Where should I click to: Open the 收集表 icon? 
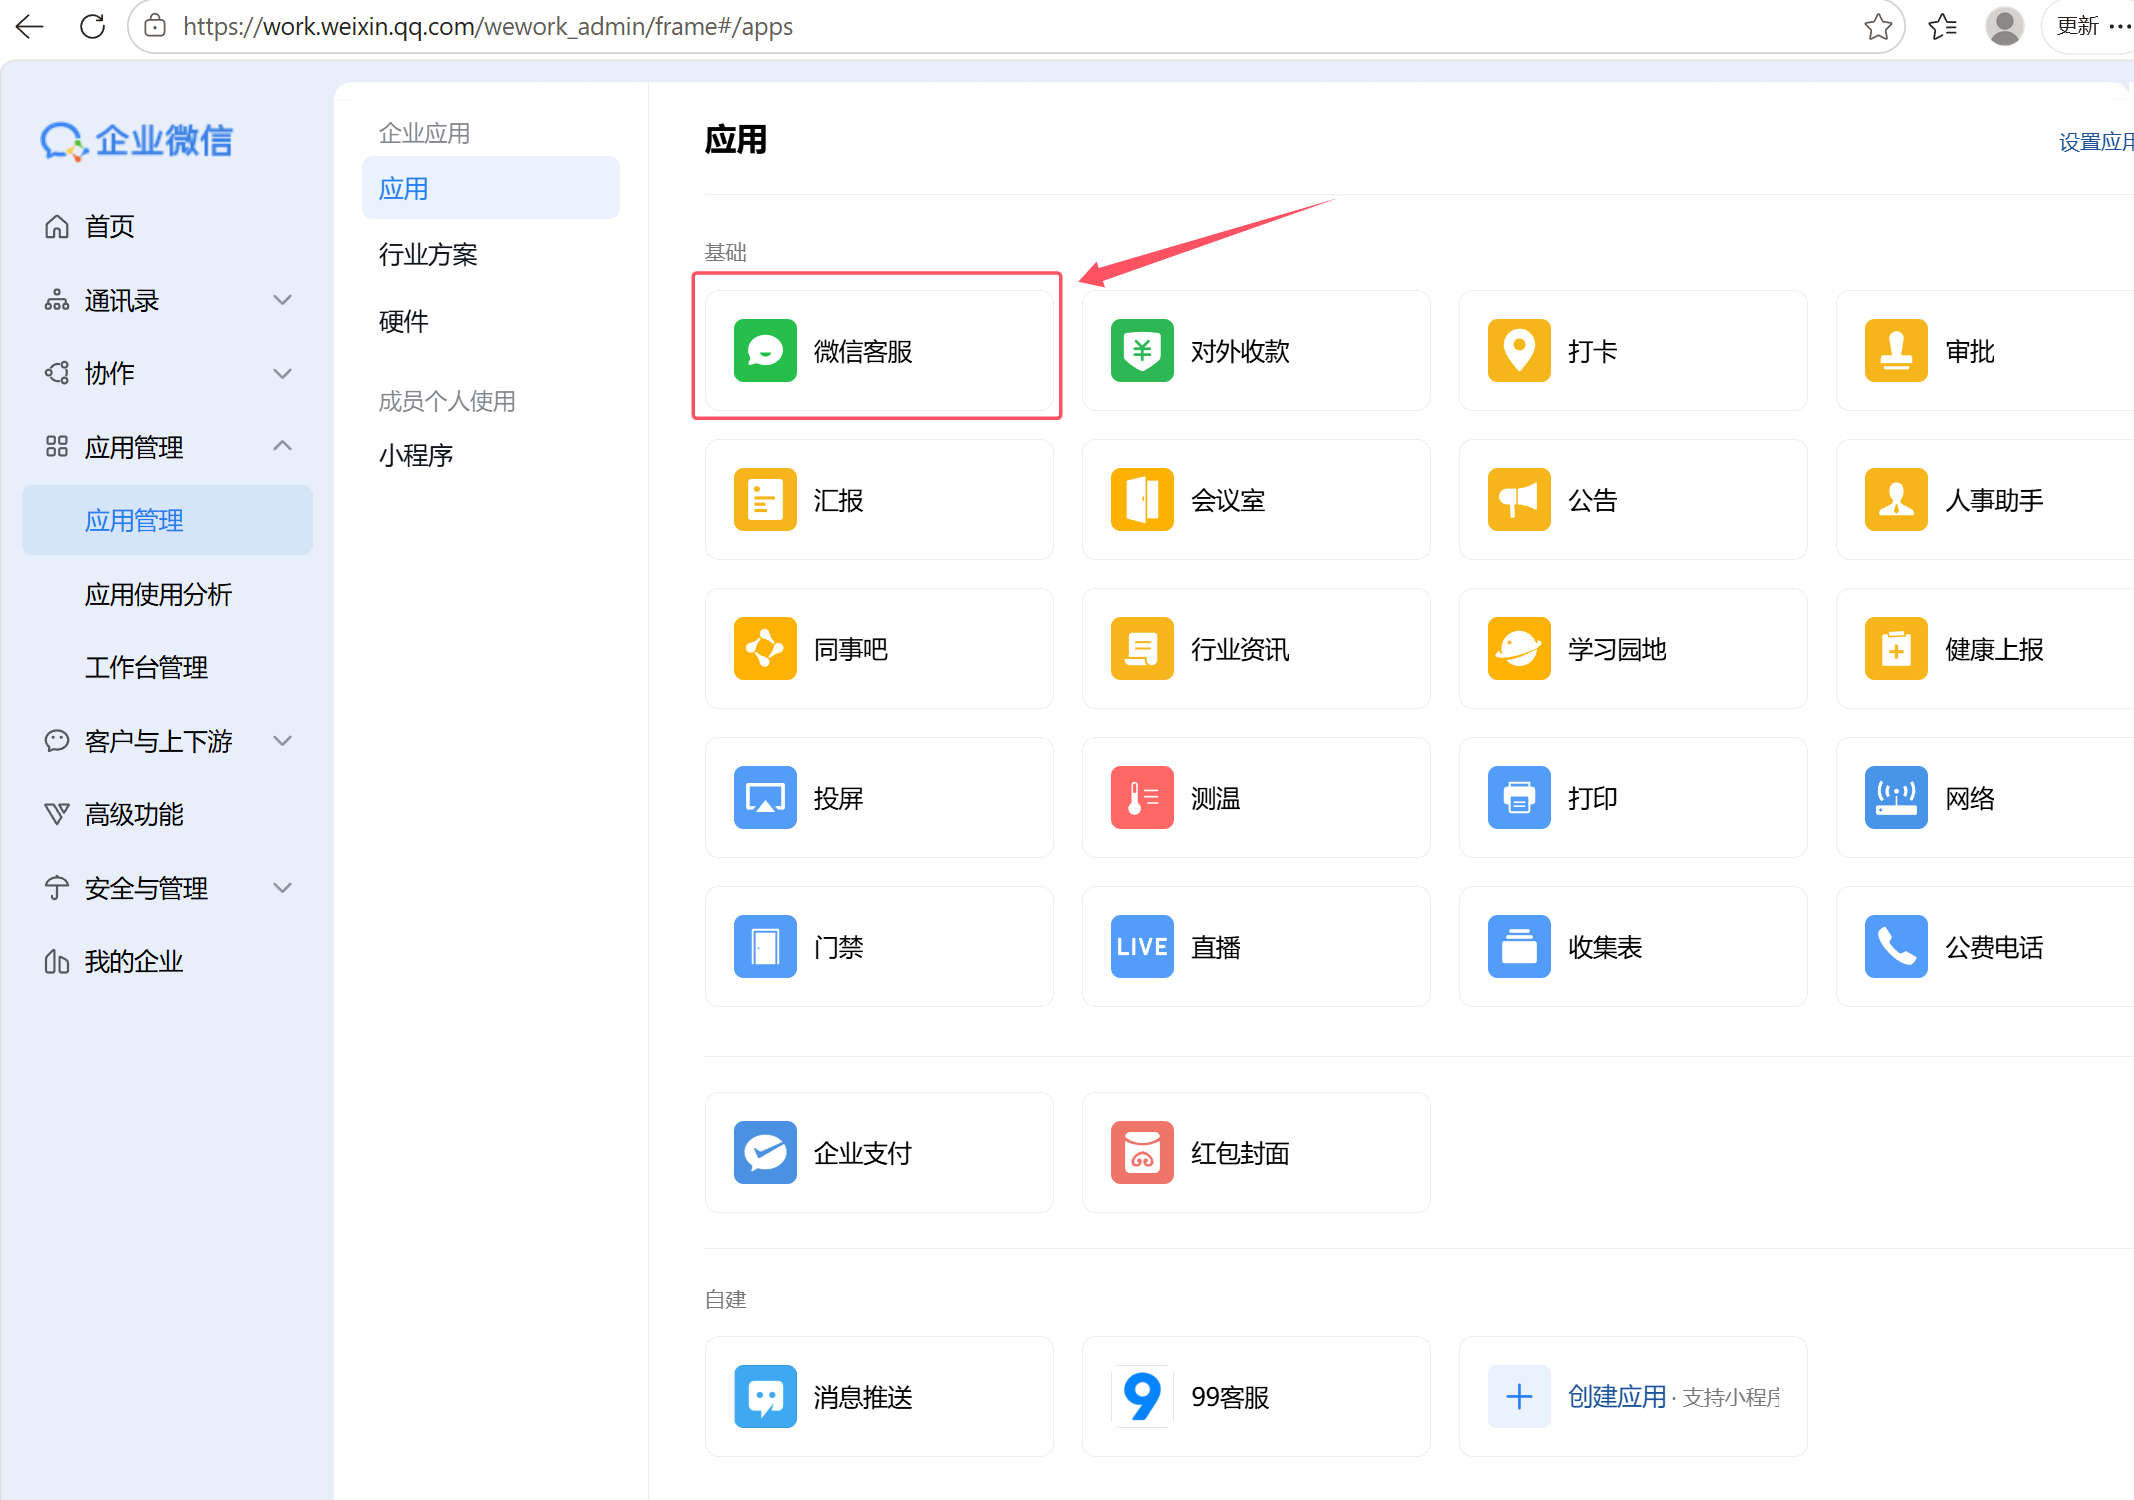(1519, 947)
